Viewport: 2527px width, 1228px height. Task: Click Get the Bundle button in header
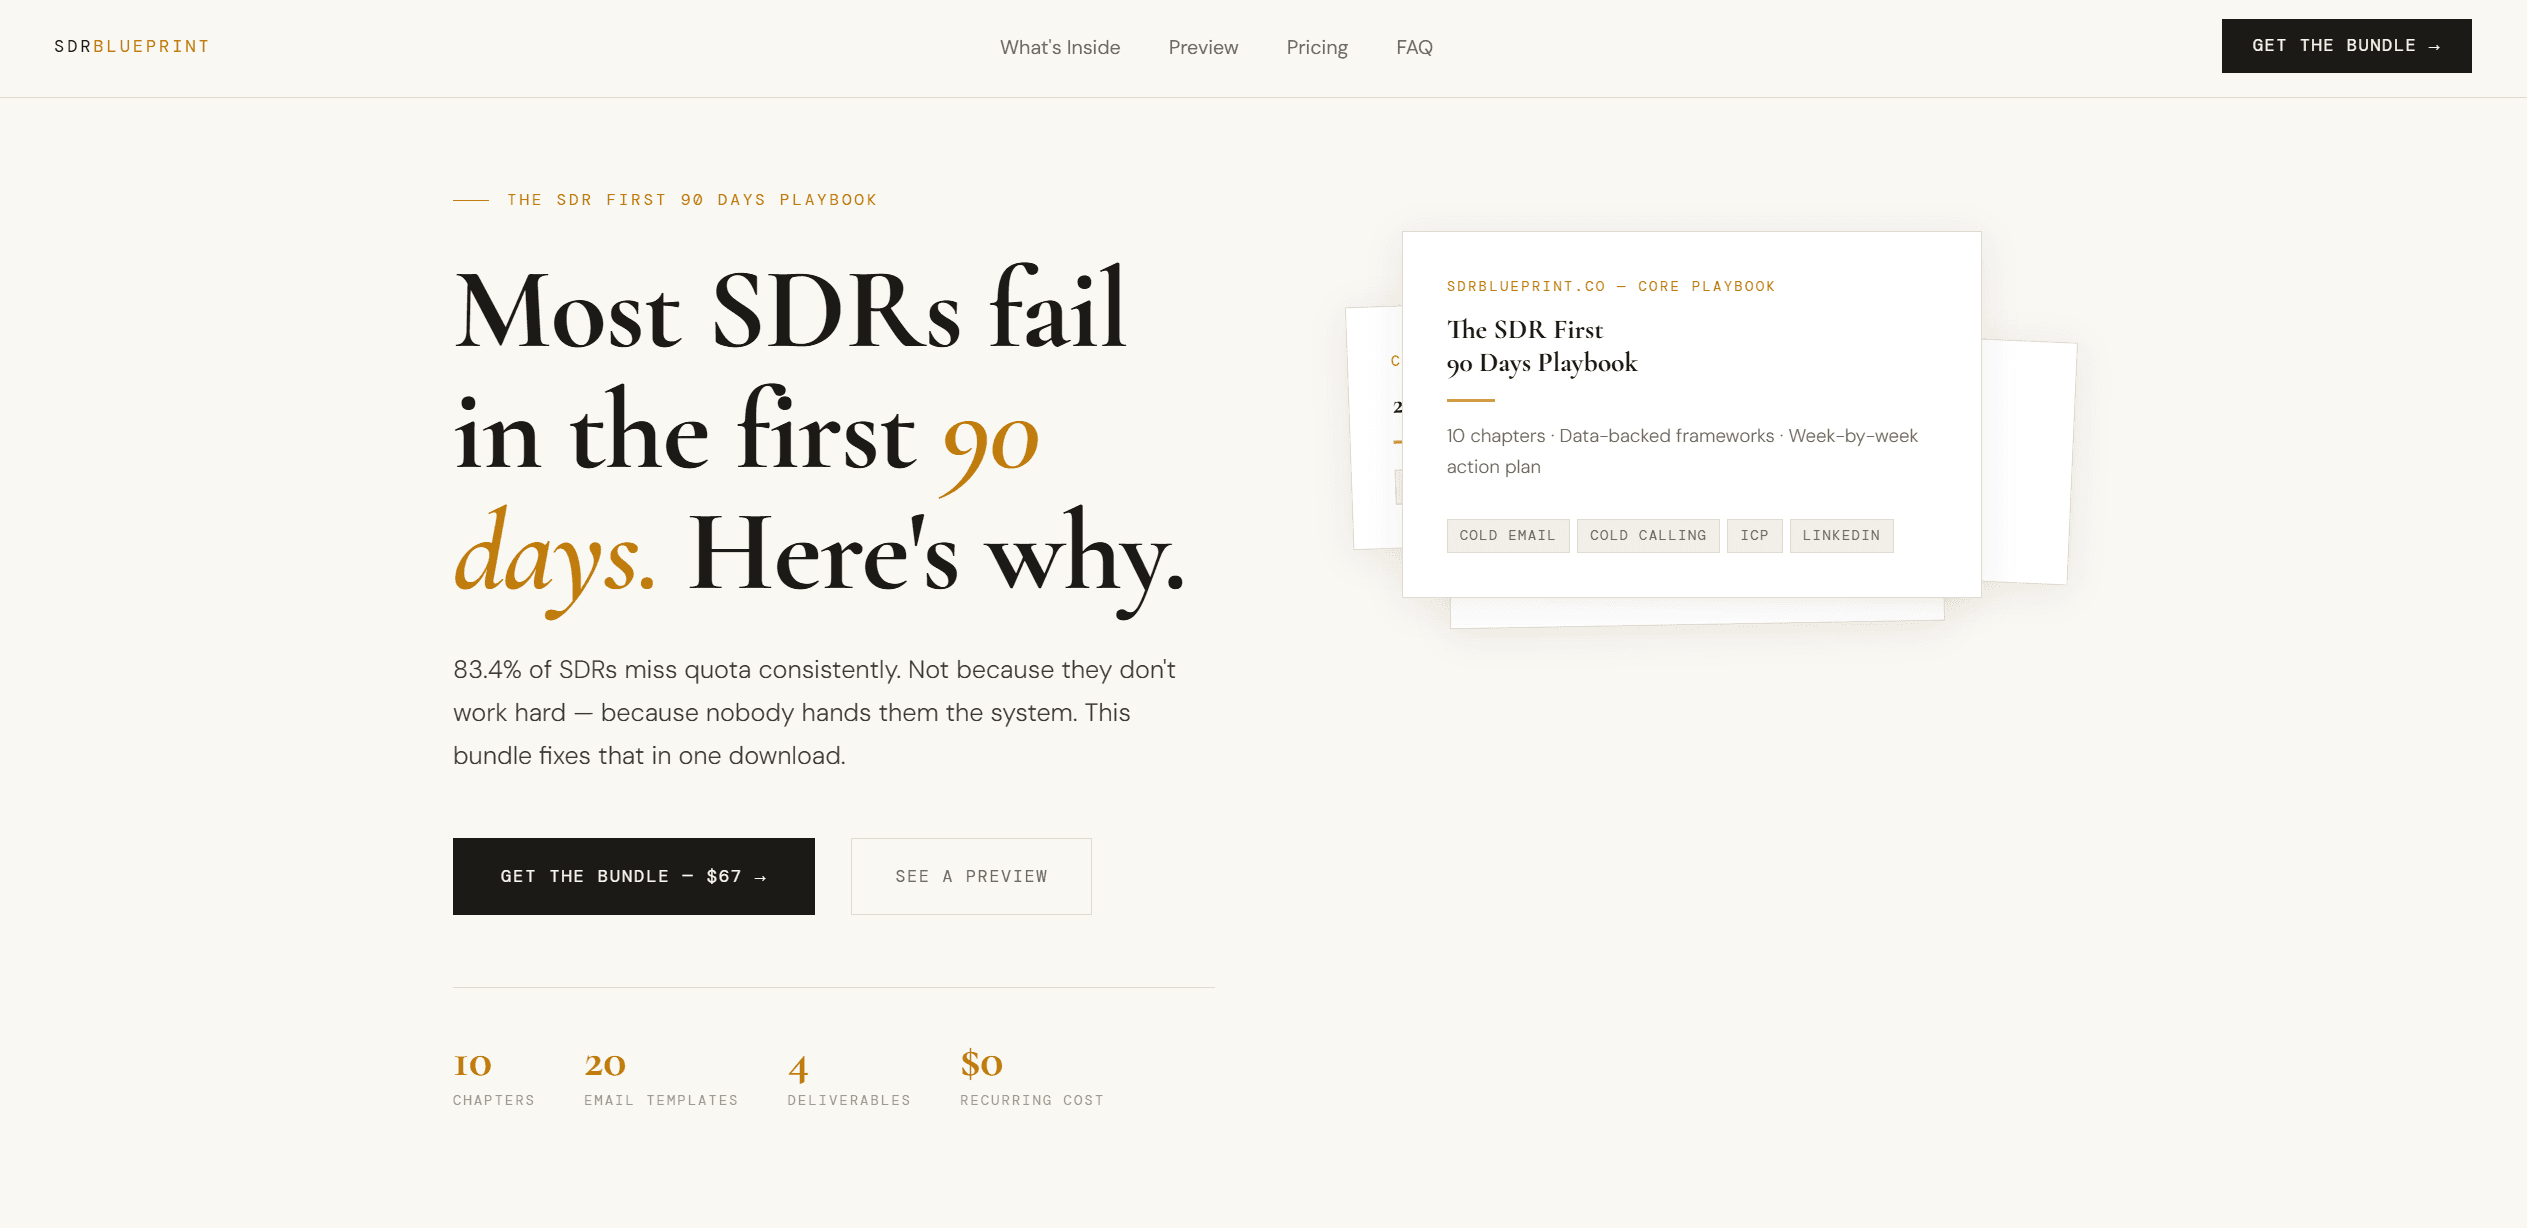point(2346,46)
